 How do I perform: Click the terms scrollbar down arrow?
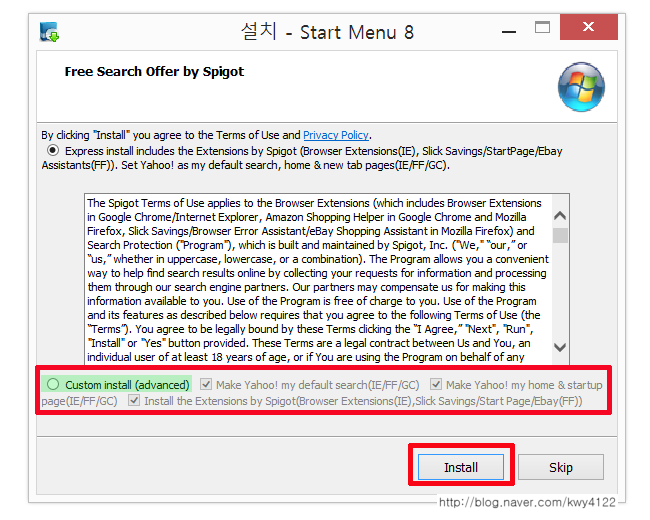coord(560,347)
